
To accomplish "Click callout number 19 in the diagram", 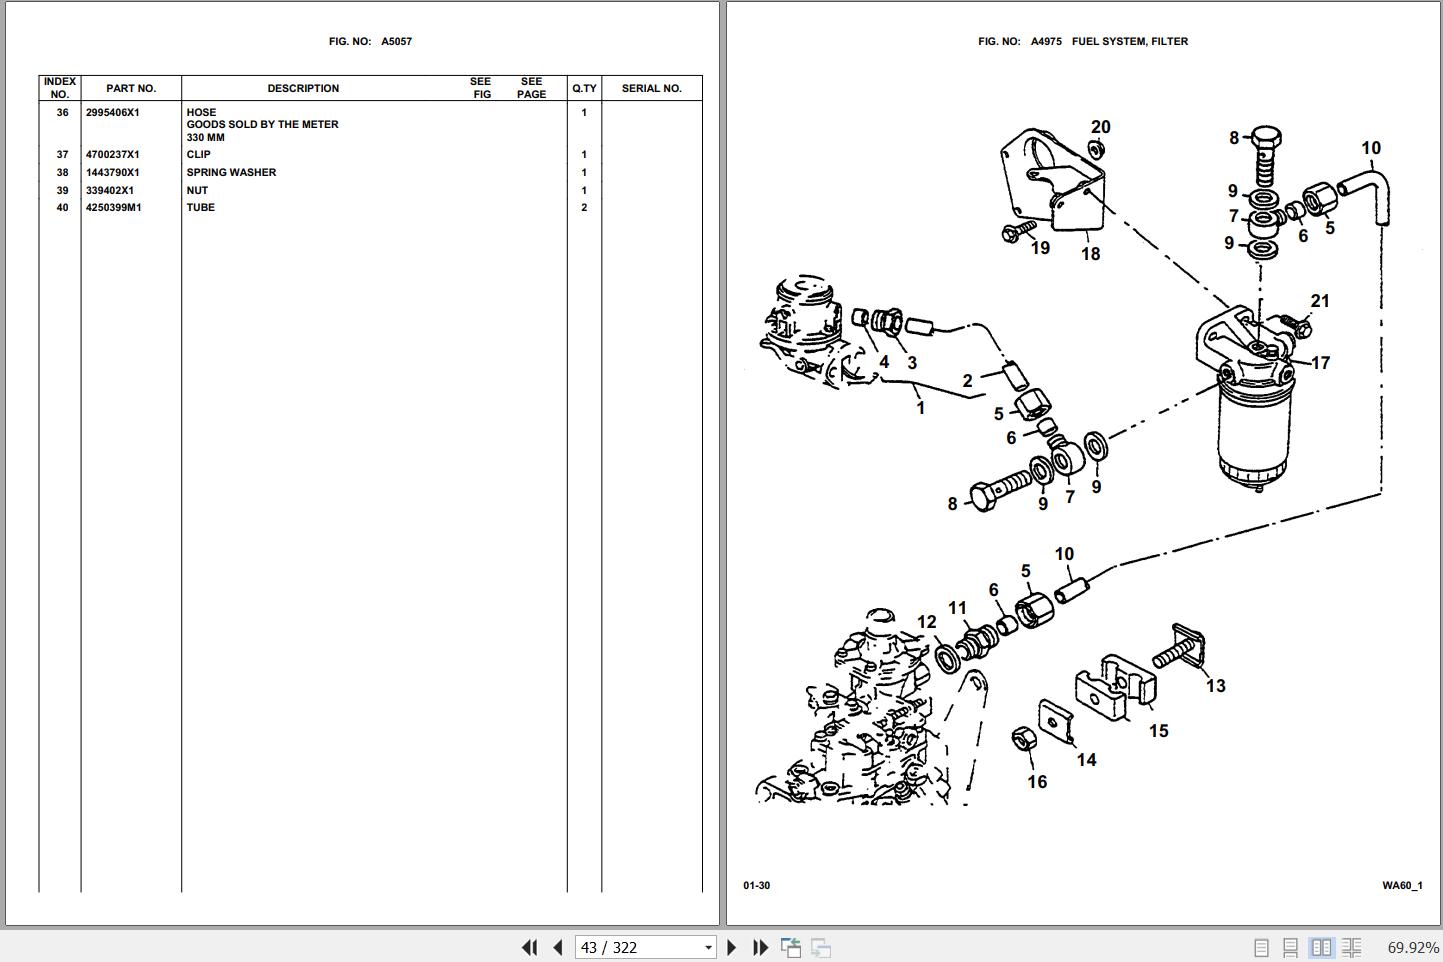I will coord(1040,248).
